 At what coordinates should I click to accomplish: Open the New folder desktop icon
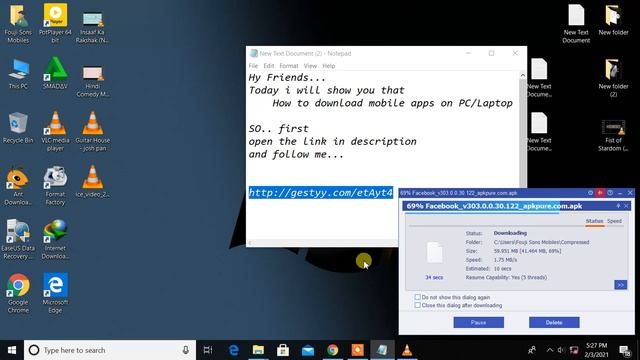click(613, 20)
